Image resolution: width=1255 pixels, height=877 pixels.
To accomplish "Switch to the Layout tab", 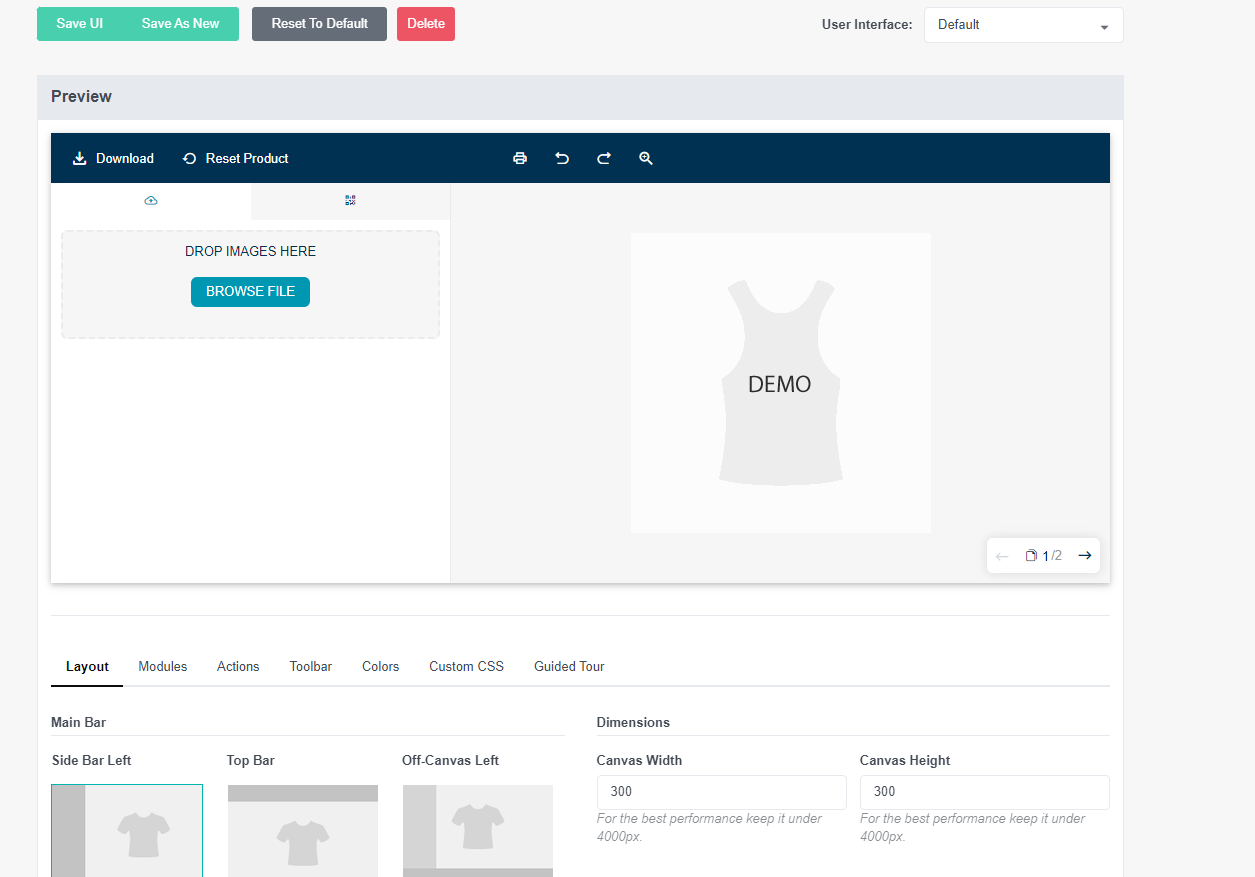I will (x=87, y=667).
